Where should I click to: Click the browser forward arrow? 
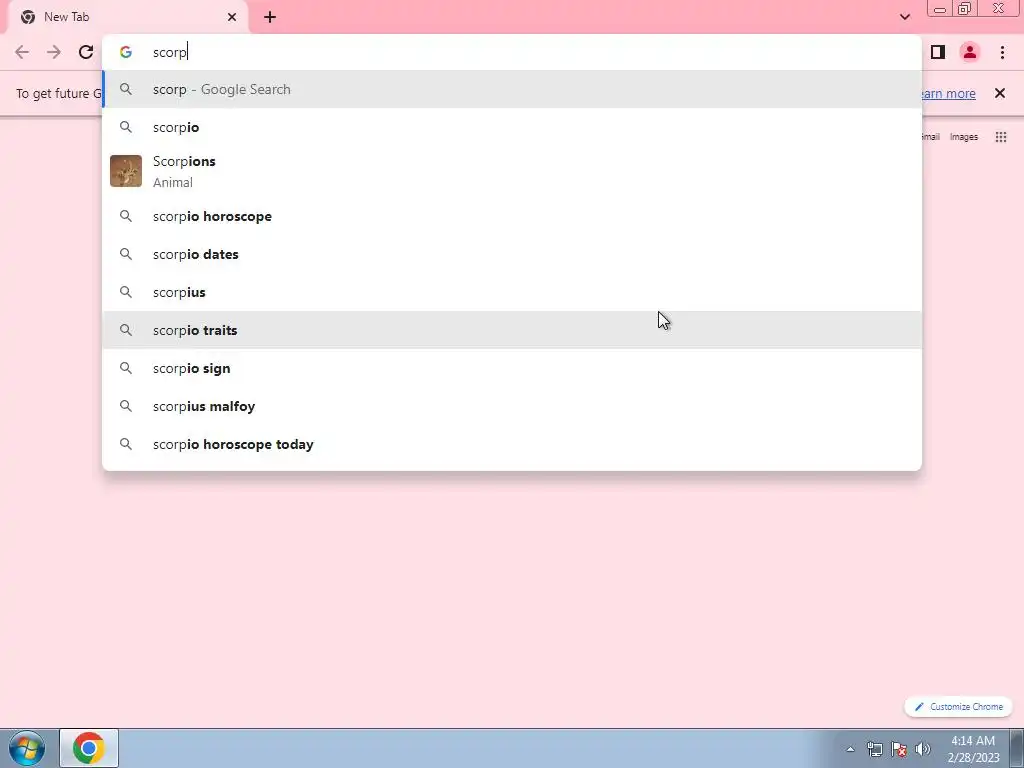click(54, 52)
